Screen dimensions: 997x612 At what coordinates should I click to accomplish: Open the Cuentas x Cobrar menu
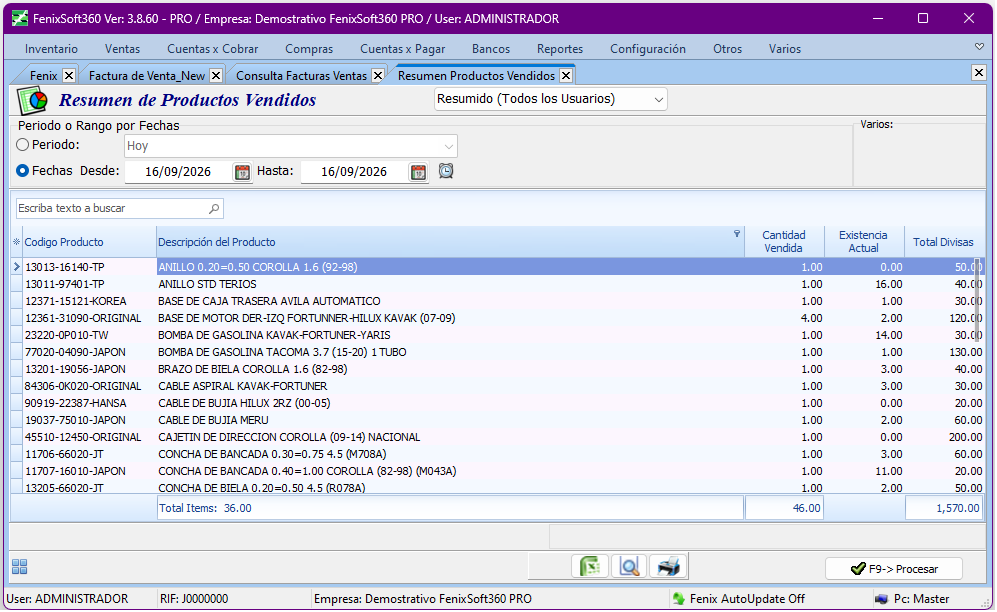point(212,49)
